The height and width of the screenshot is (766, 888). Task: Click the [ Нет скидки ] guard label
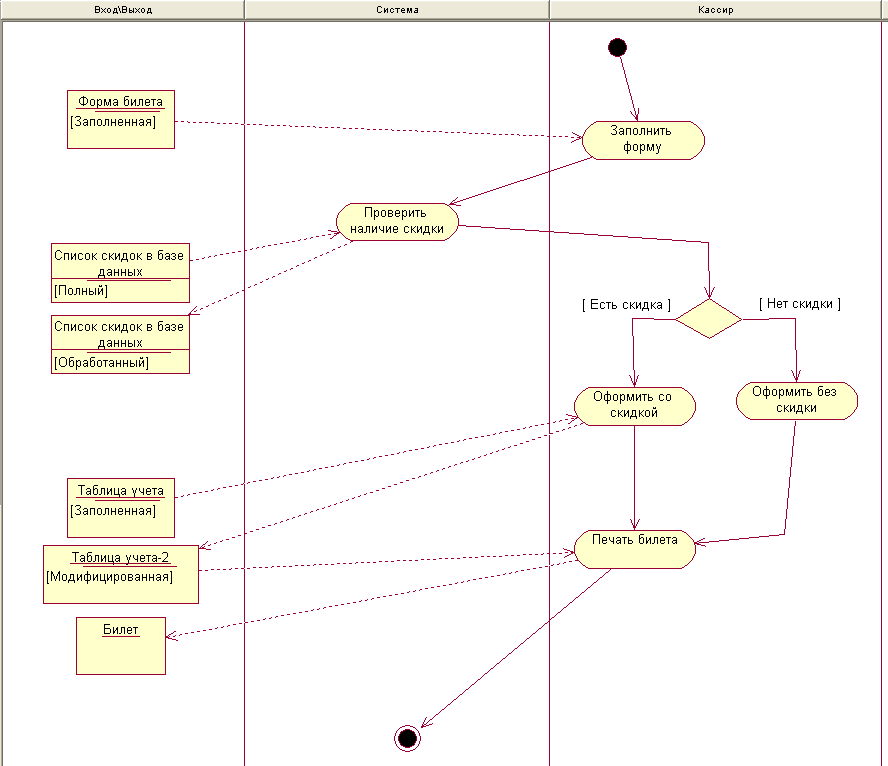pos(800,303)
